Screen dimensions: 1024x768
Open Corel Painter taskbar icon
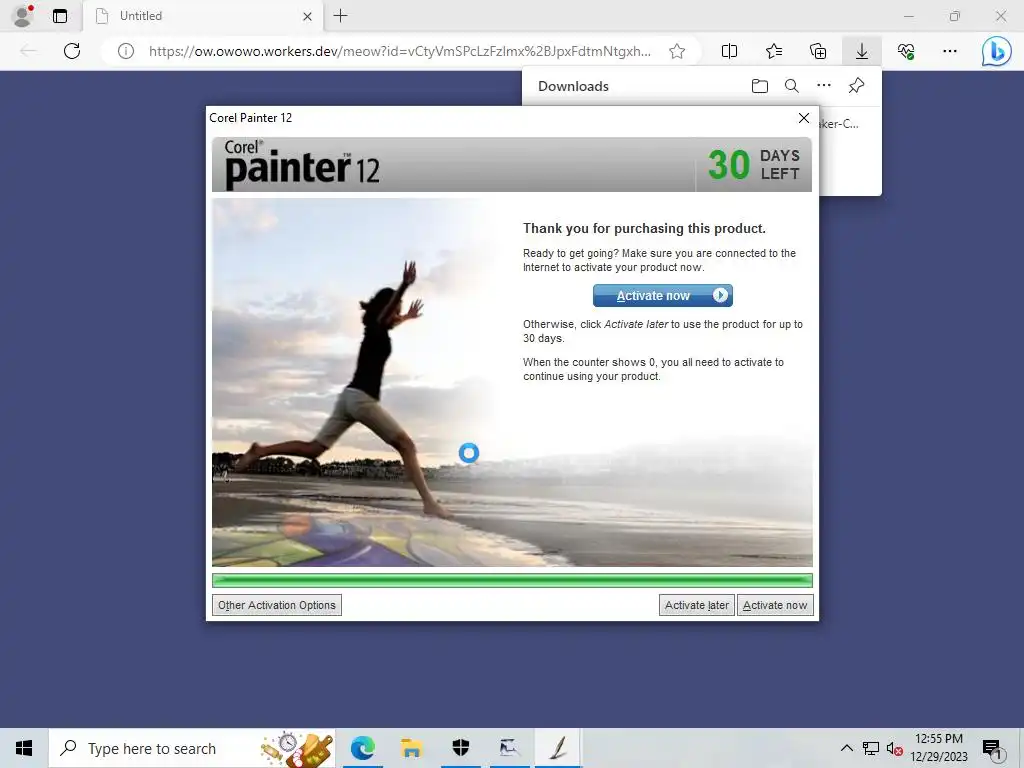[x=558, y=748]
